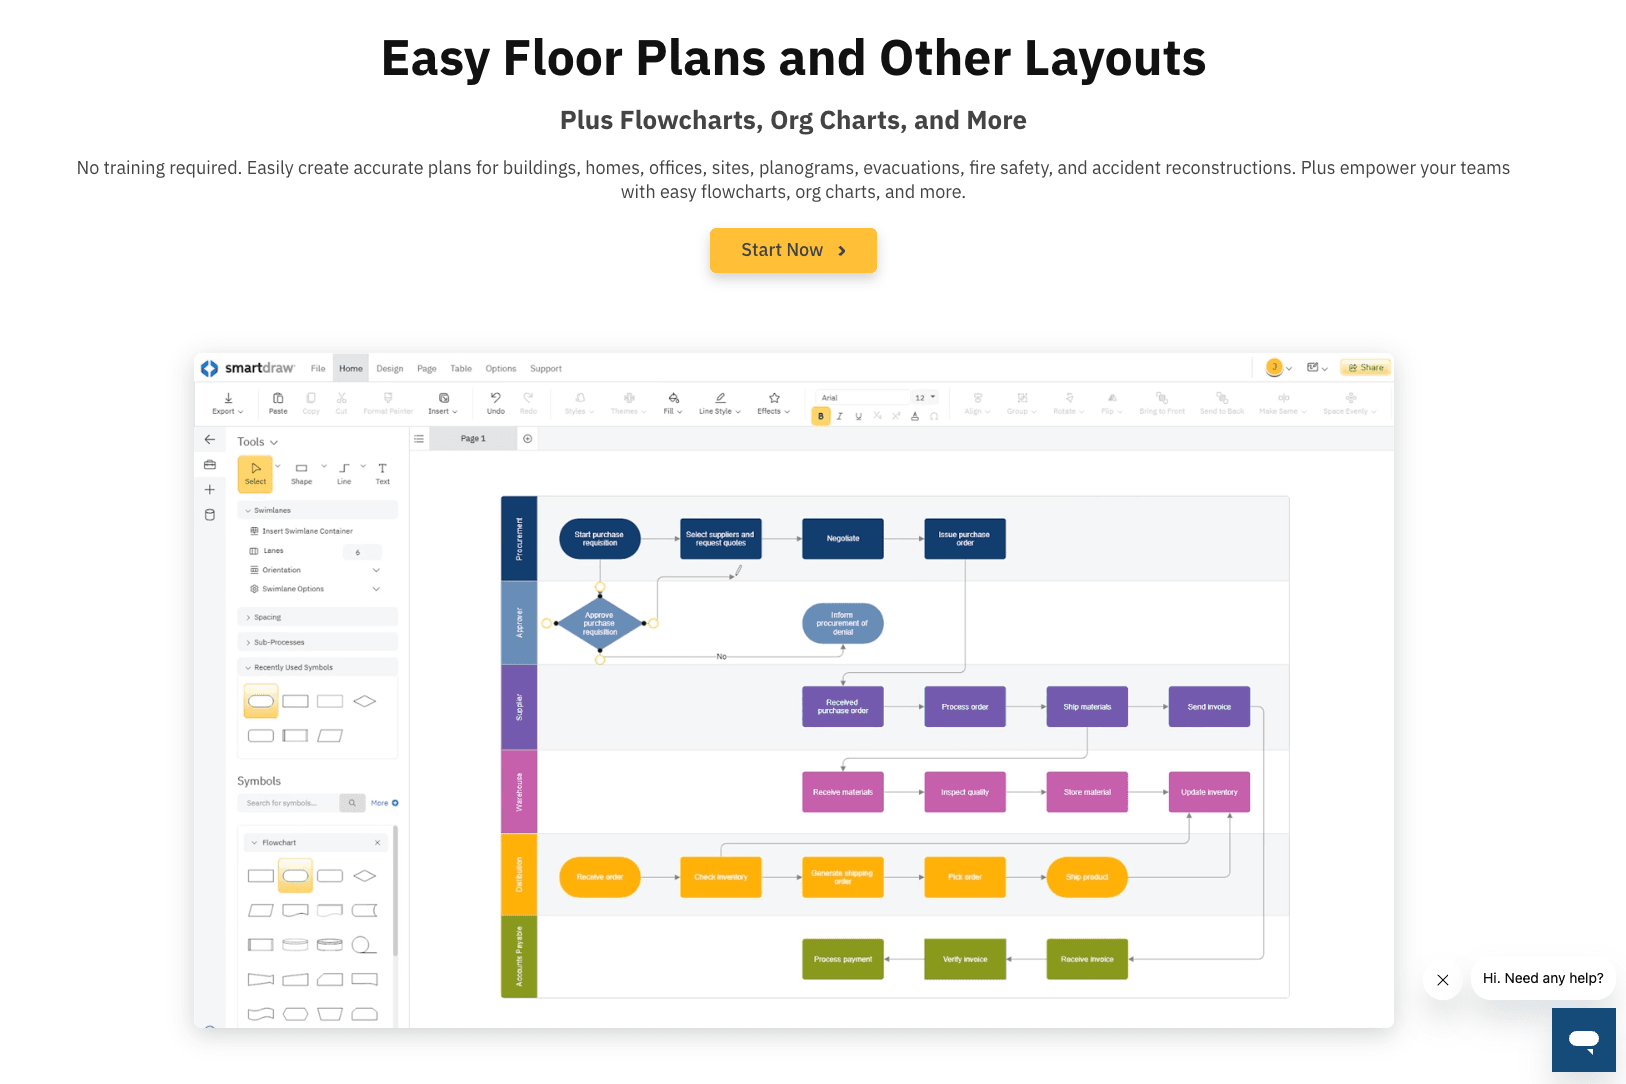This screenshot has width=1626, height=1084.
Task: Close the chat help popup
Action: pyautogui.click(x=1443, y=980)
